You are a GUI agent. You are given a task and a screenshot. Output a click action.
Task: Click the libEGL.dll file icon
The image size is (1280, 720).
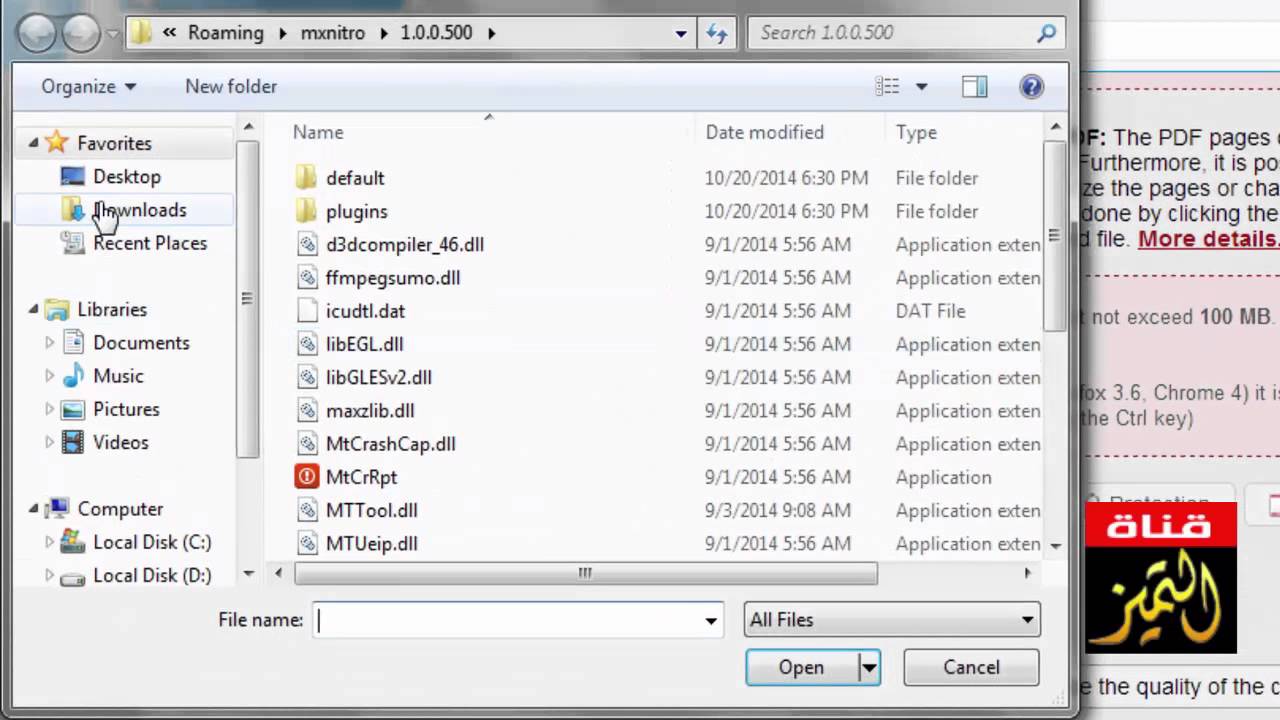[307, 344]
